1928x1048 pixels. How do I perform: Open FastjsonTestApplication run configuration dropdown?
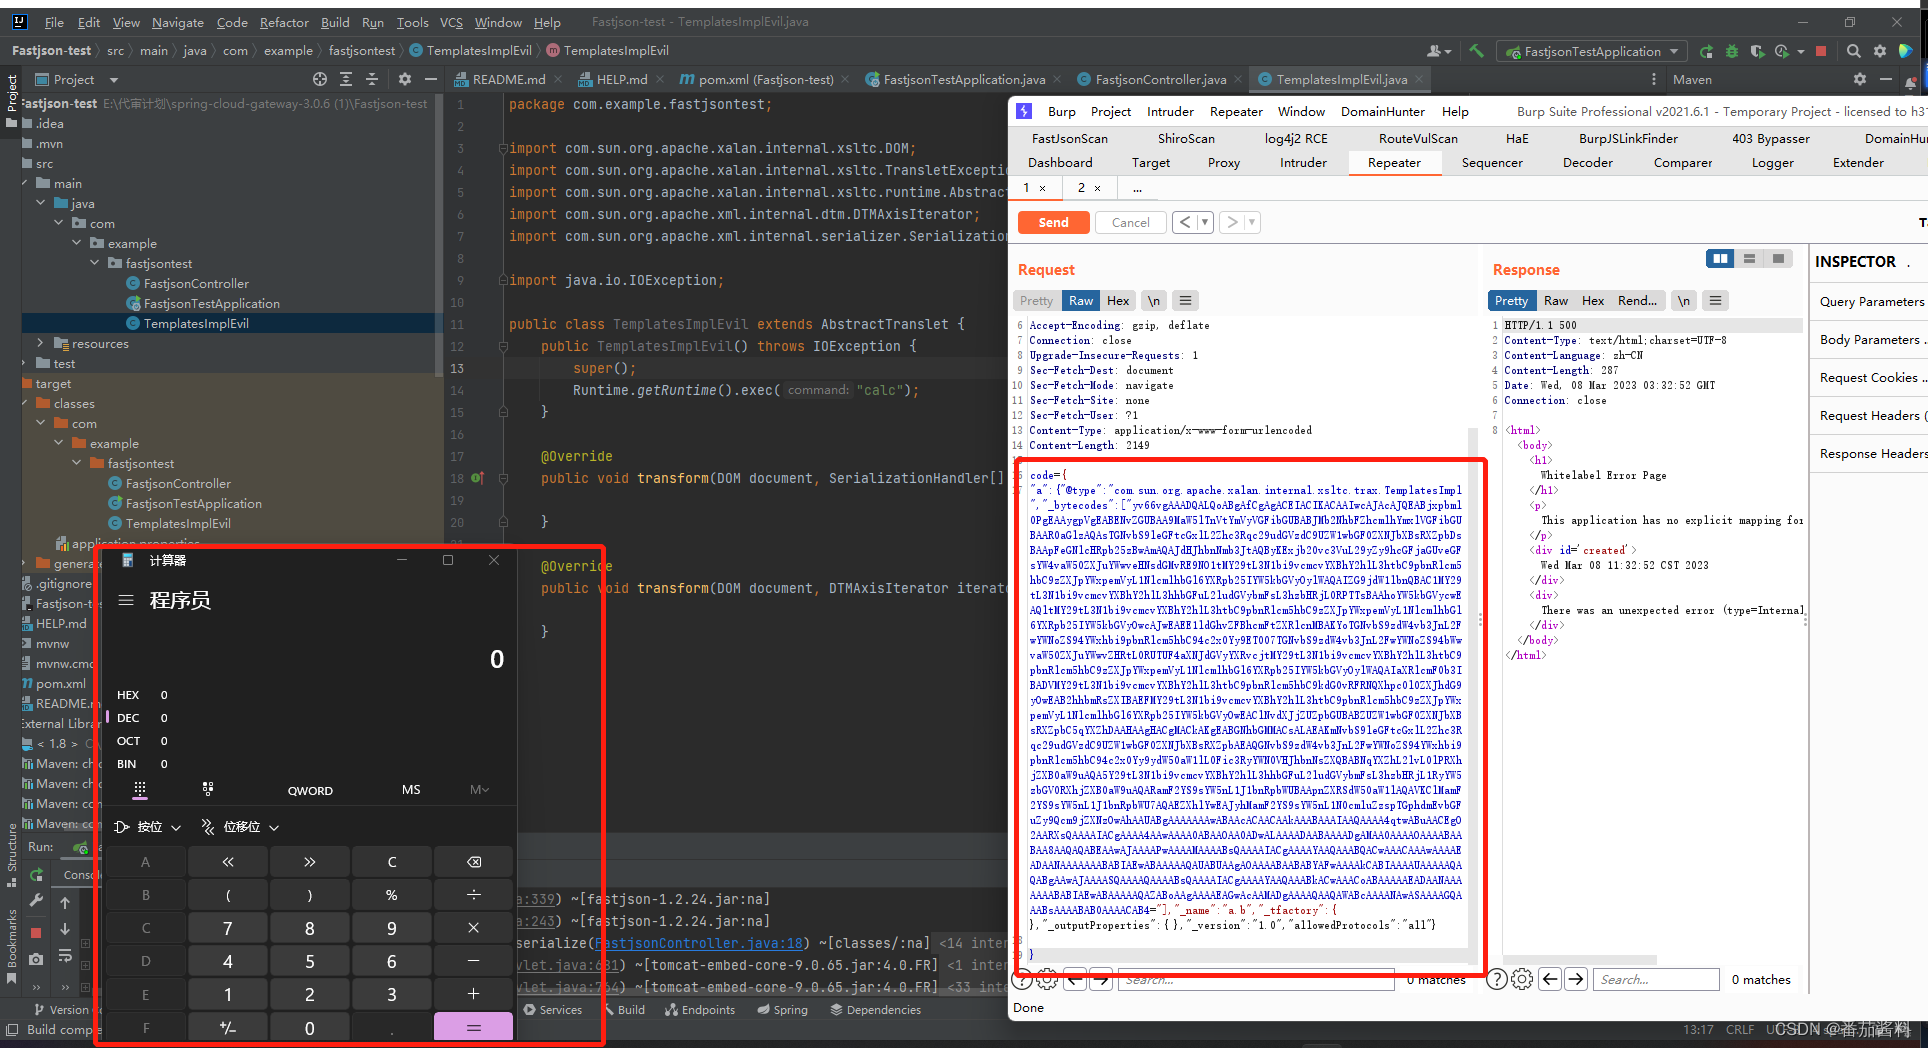[1592, 51]
